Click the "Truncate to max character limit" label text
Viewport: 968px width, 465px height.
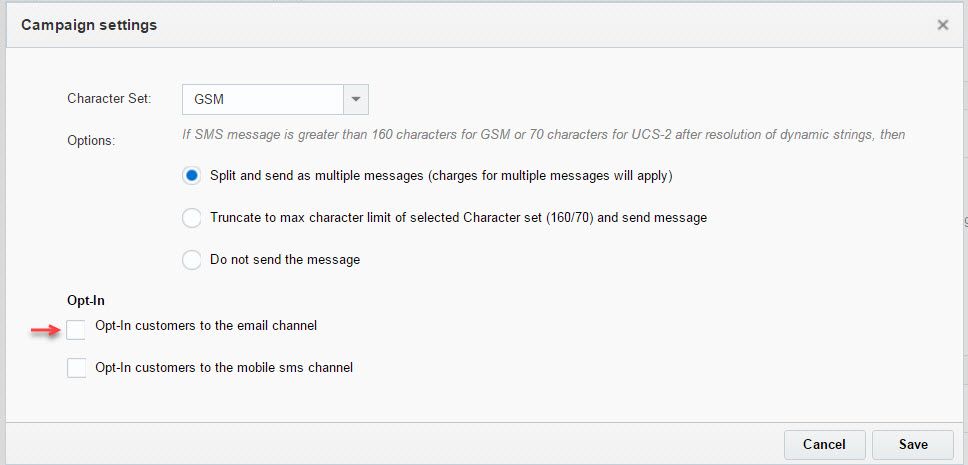458,218
